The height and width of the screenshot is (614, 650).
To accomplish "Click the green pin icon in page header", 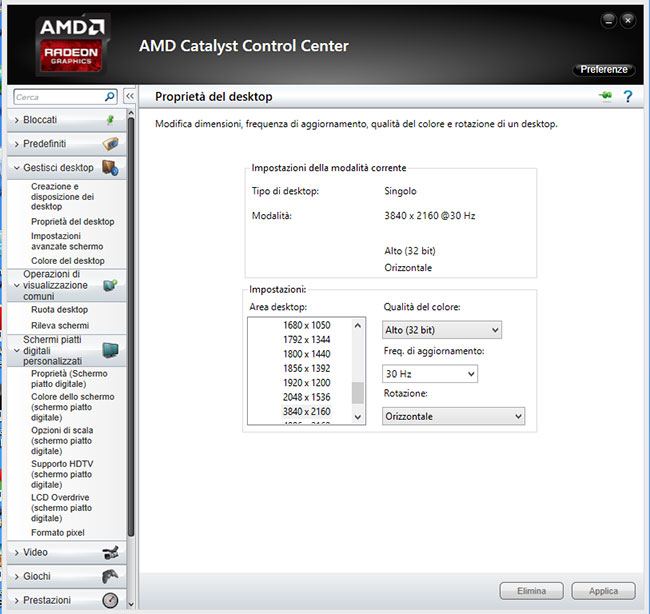I will point(606,96).
